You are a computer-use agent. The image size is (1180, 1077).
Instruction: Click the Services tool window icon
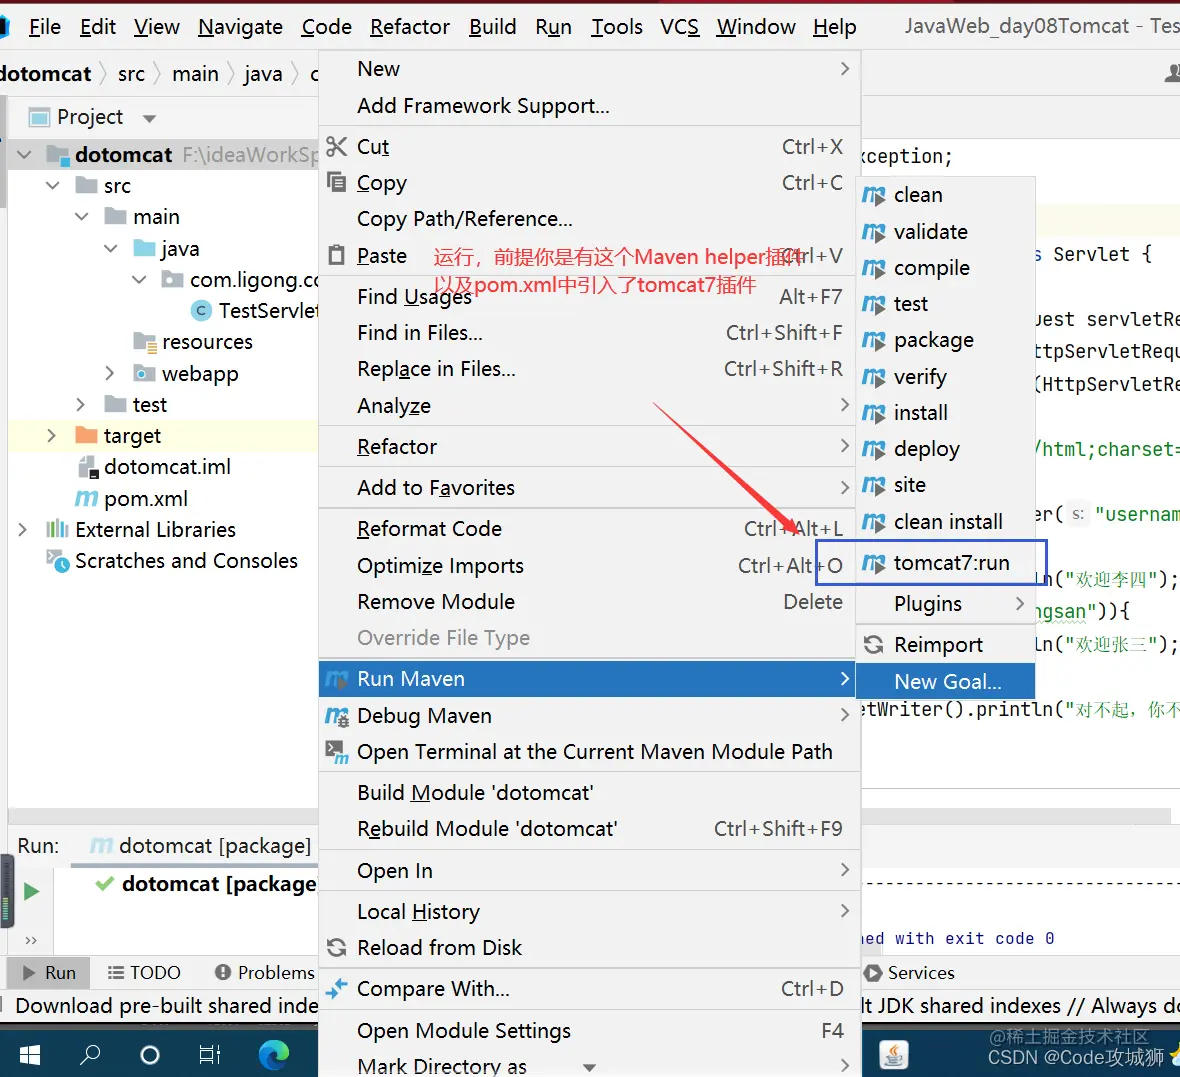(x=873, y=972)
